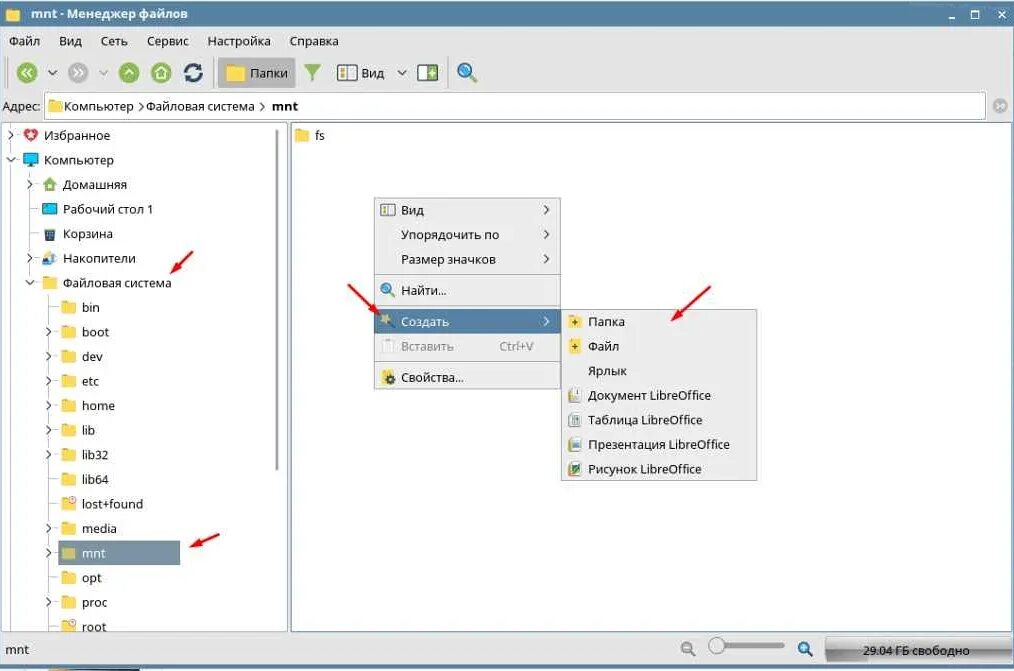Expand the boot folder node
The height and width of the screenshot is (671, 1014).
pyautogui.click(x=49, y=332)
